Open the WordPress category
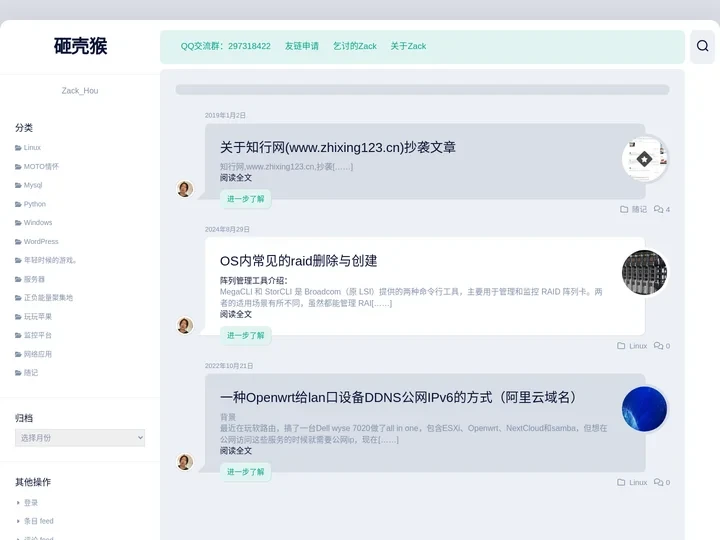 coord(41,241)
